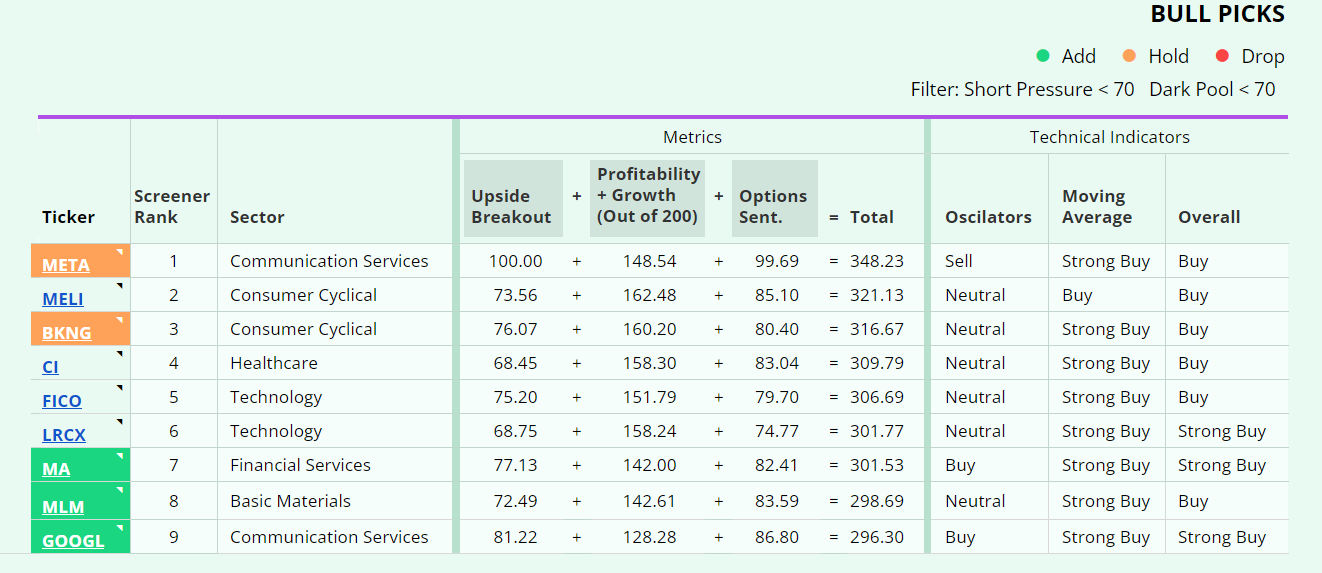
Task: Open the MA ticker link
Action: 56,469
